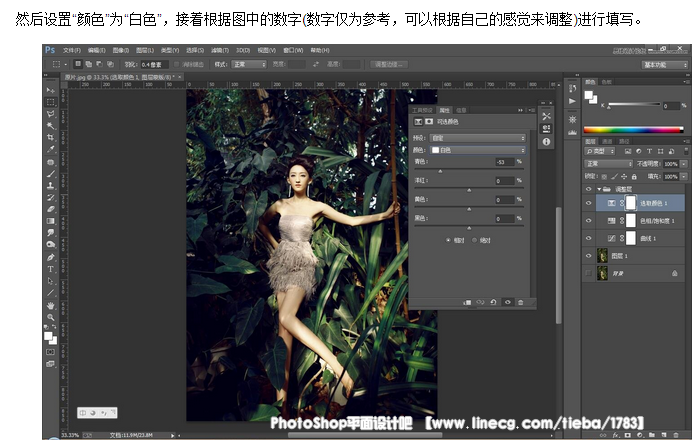This screenshot has height=440, width=694.
Task: Toggle Quick Mask mode in the toolbox
Action: click(50, 352)
